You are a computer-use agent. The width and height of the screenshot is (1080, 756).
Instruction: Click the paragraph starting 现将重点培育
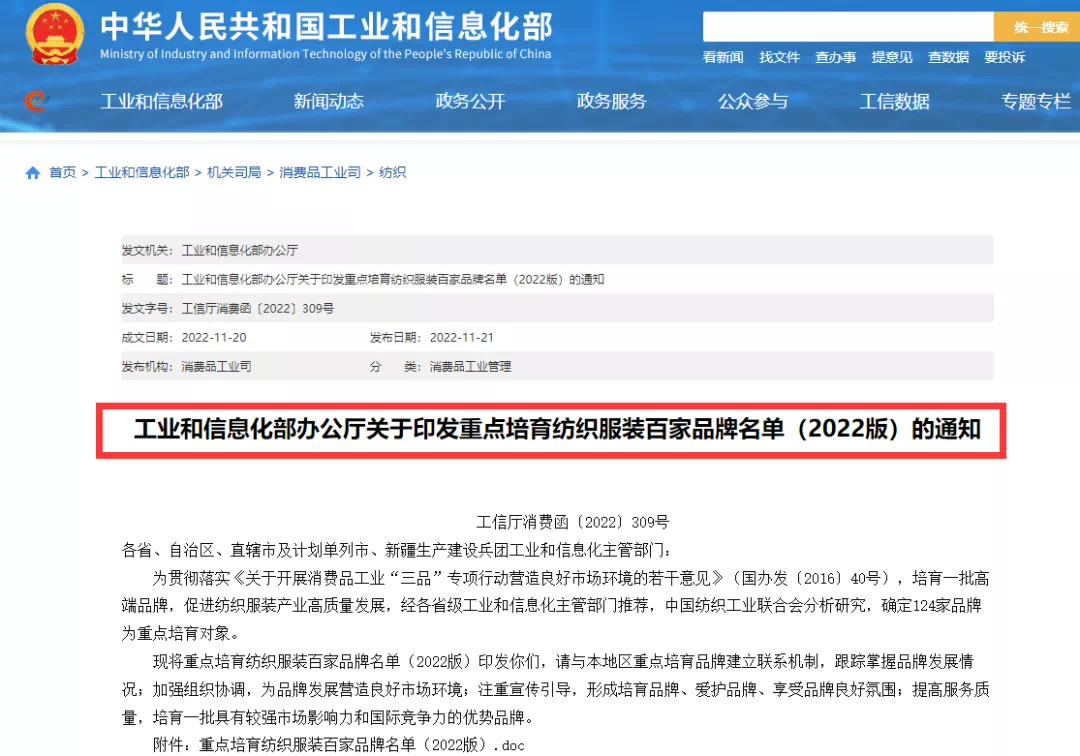click(555, 690)
